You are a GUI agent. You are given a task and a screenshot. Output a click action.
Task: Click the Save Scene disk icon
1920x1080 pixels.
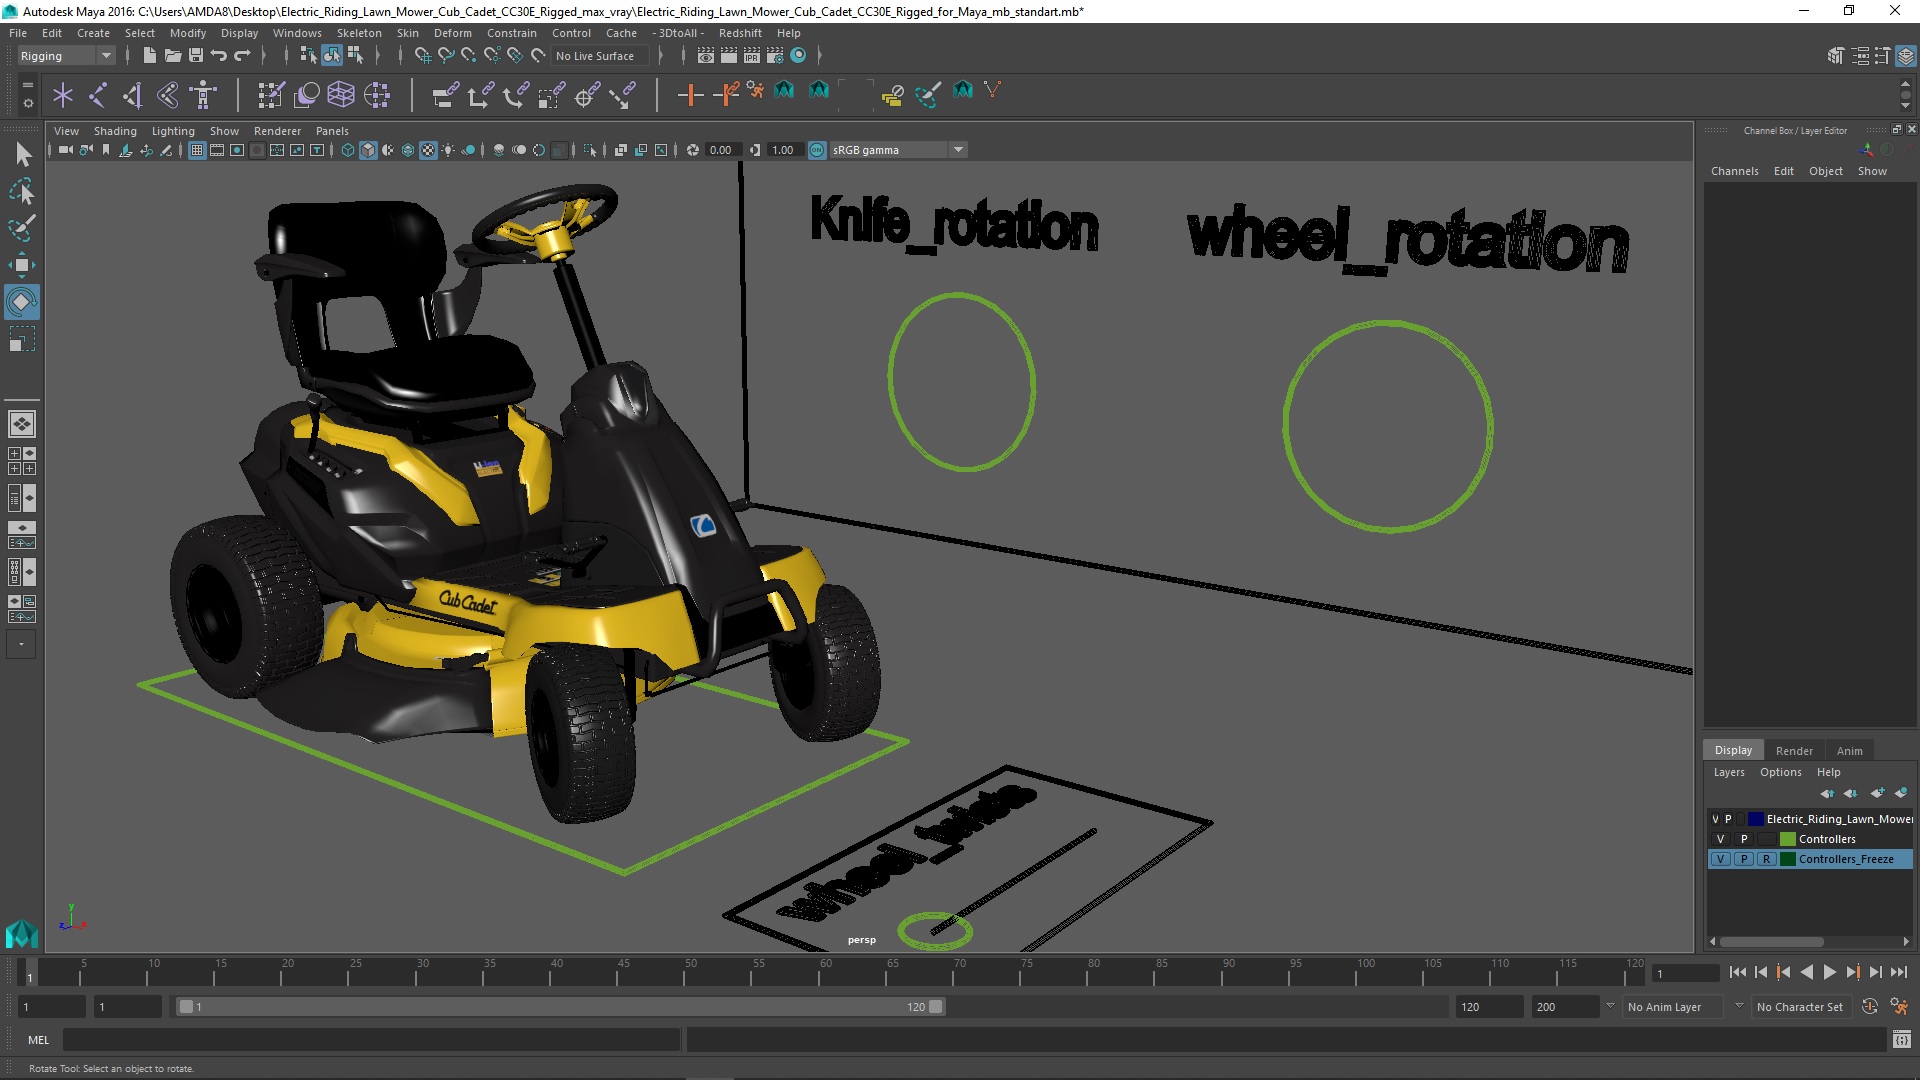pyautogui.click(x=196, y=56)
